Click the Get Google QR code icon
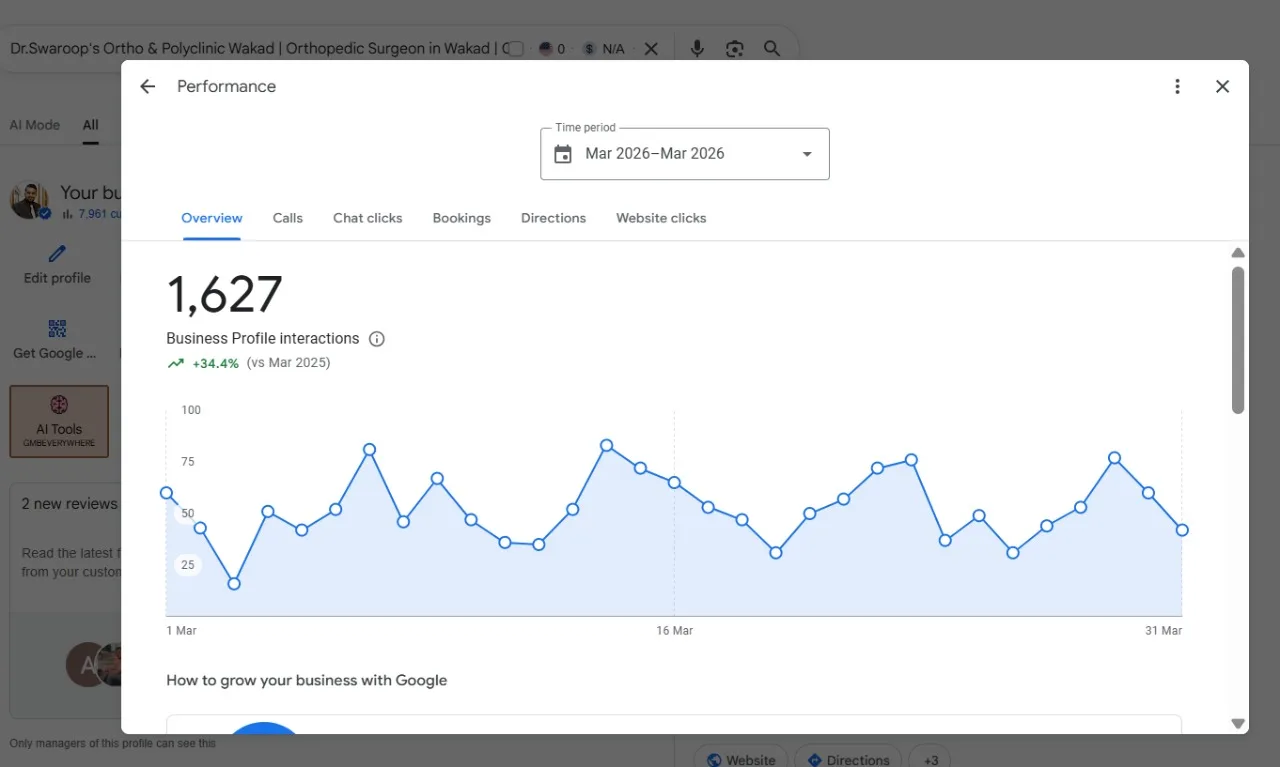The width and height of the screenshot is (1280, 767). [57, 329]
